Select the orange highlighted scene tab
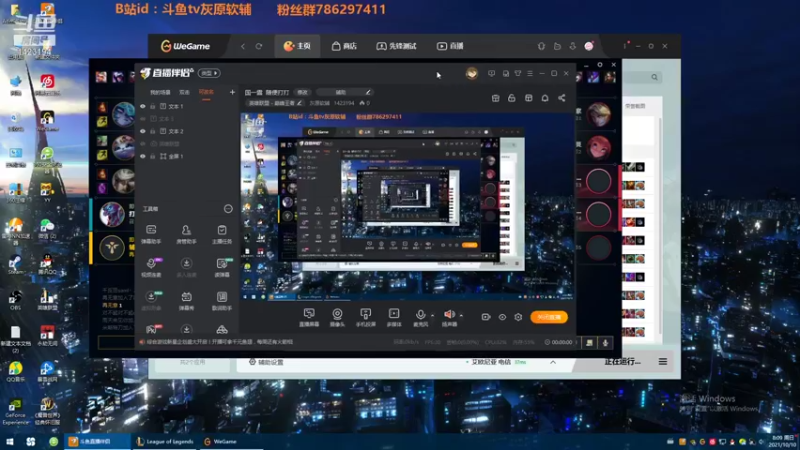The width and height of the screenshot is (800, 450). pyautogui.click(x=206, y=92)
